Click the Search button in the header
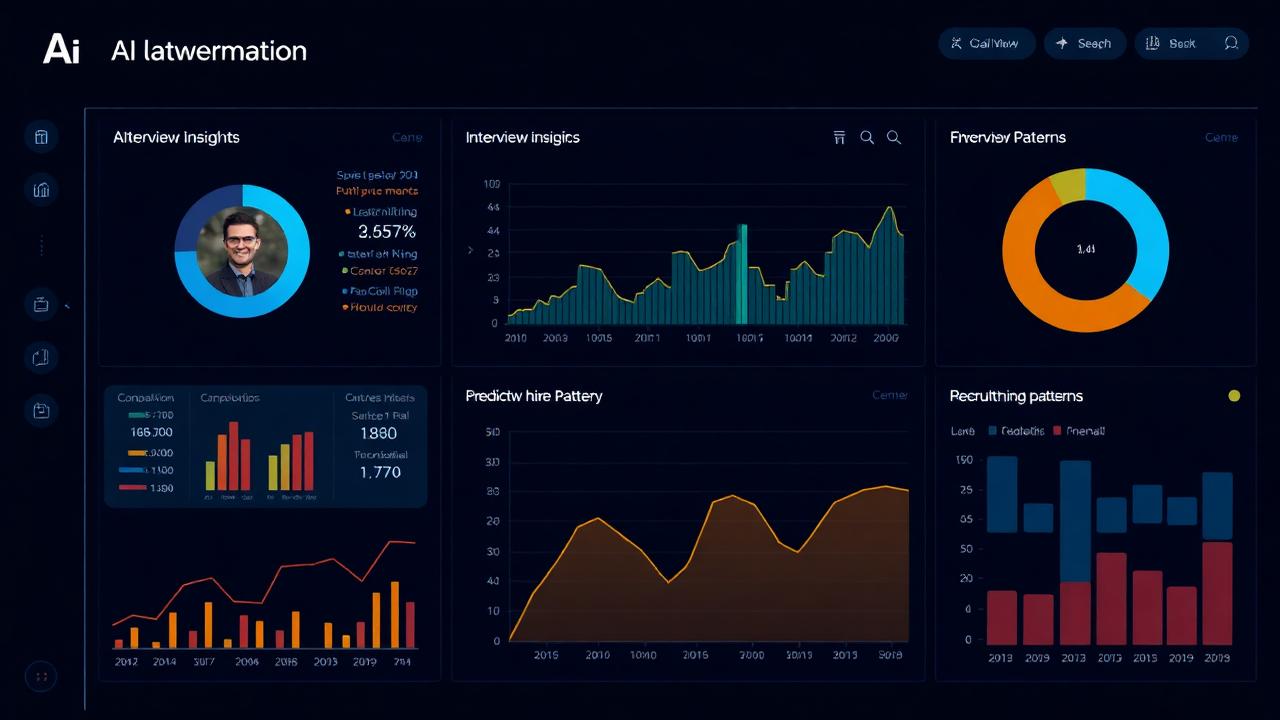Screen dimensions: 1280x720 pos(1085,43)
